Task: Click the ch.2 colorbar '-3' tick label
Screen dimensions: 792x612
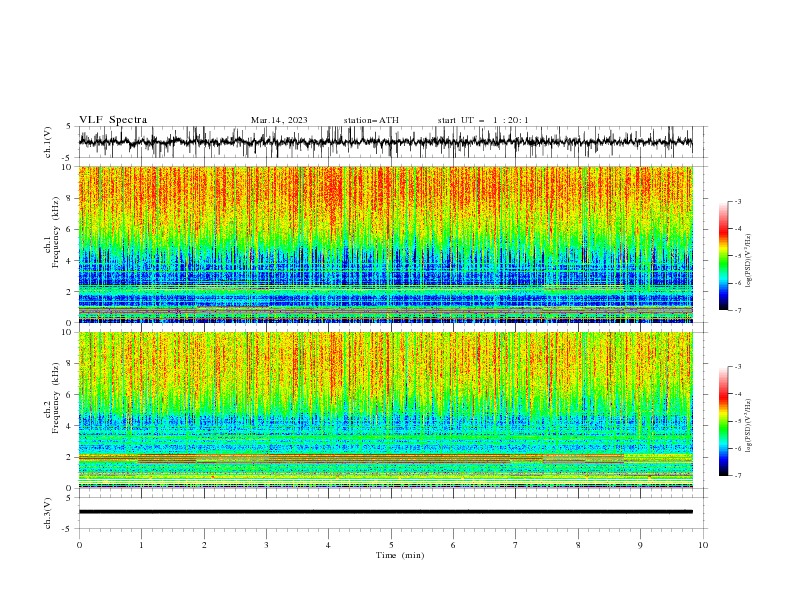Action: coord(738,367)
